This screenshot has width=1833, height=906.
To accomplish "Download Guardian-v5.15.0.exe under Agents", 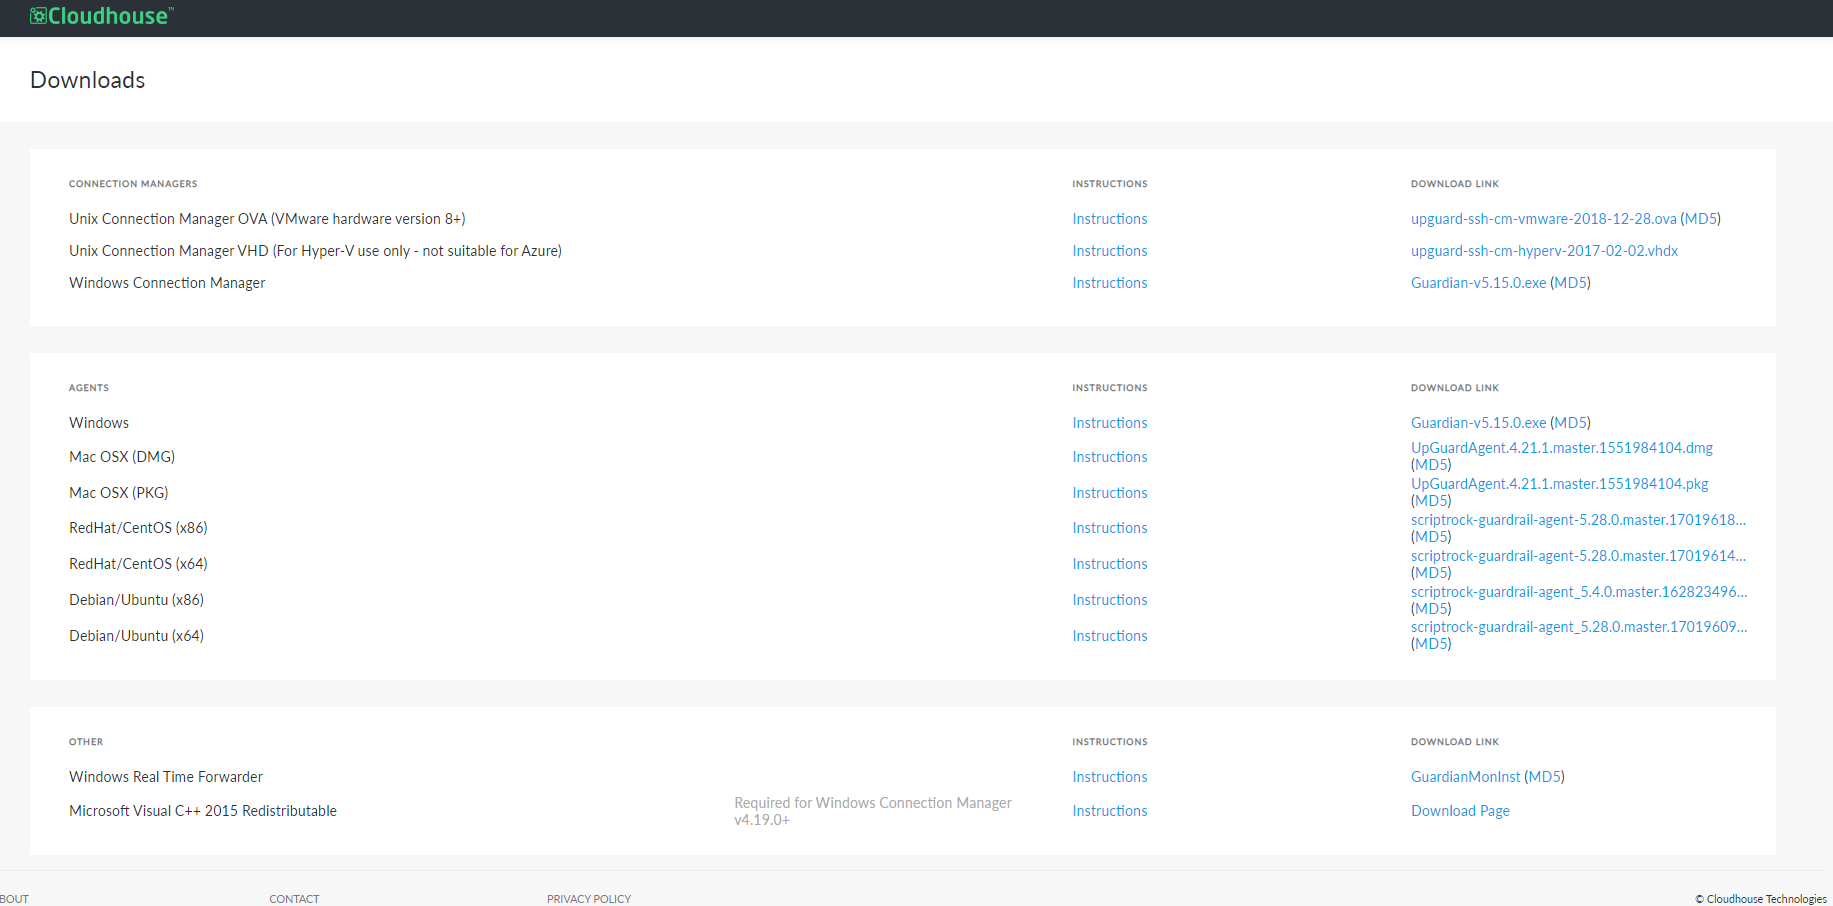I will [x=1478, y=423].
